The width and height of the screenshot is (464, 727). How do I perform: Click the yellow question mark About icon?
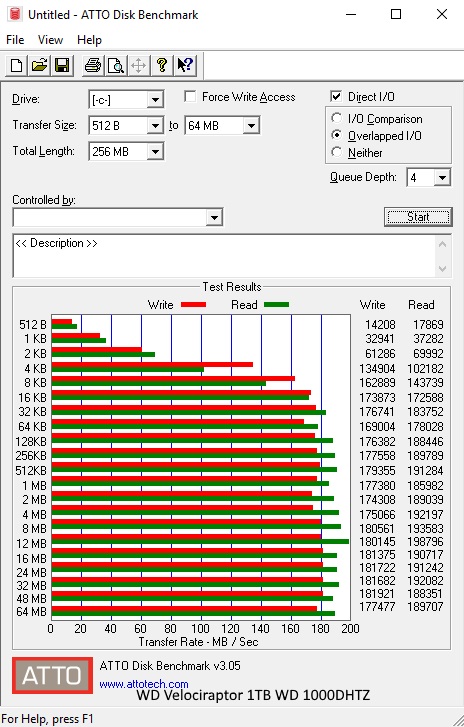pos(161,65)
